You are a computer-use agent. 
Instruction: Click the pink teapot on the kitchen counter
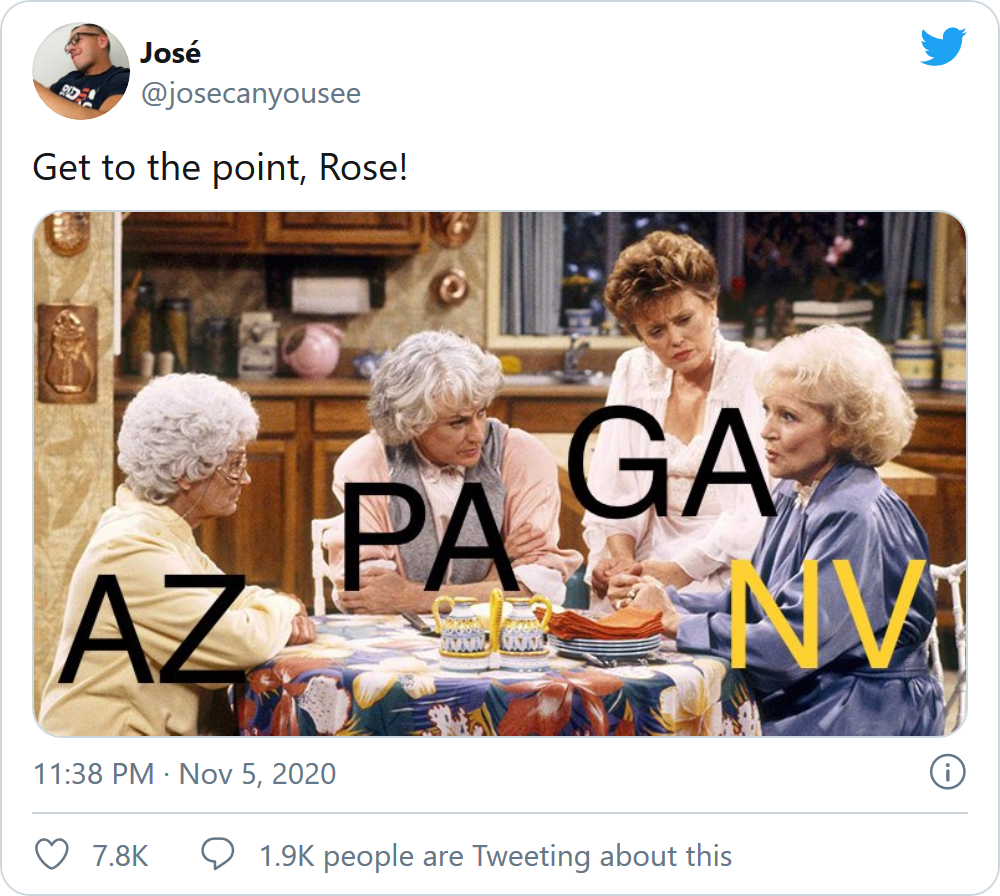[x=312, y=350]
